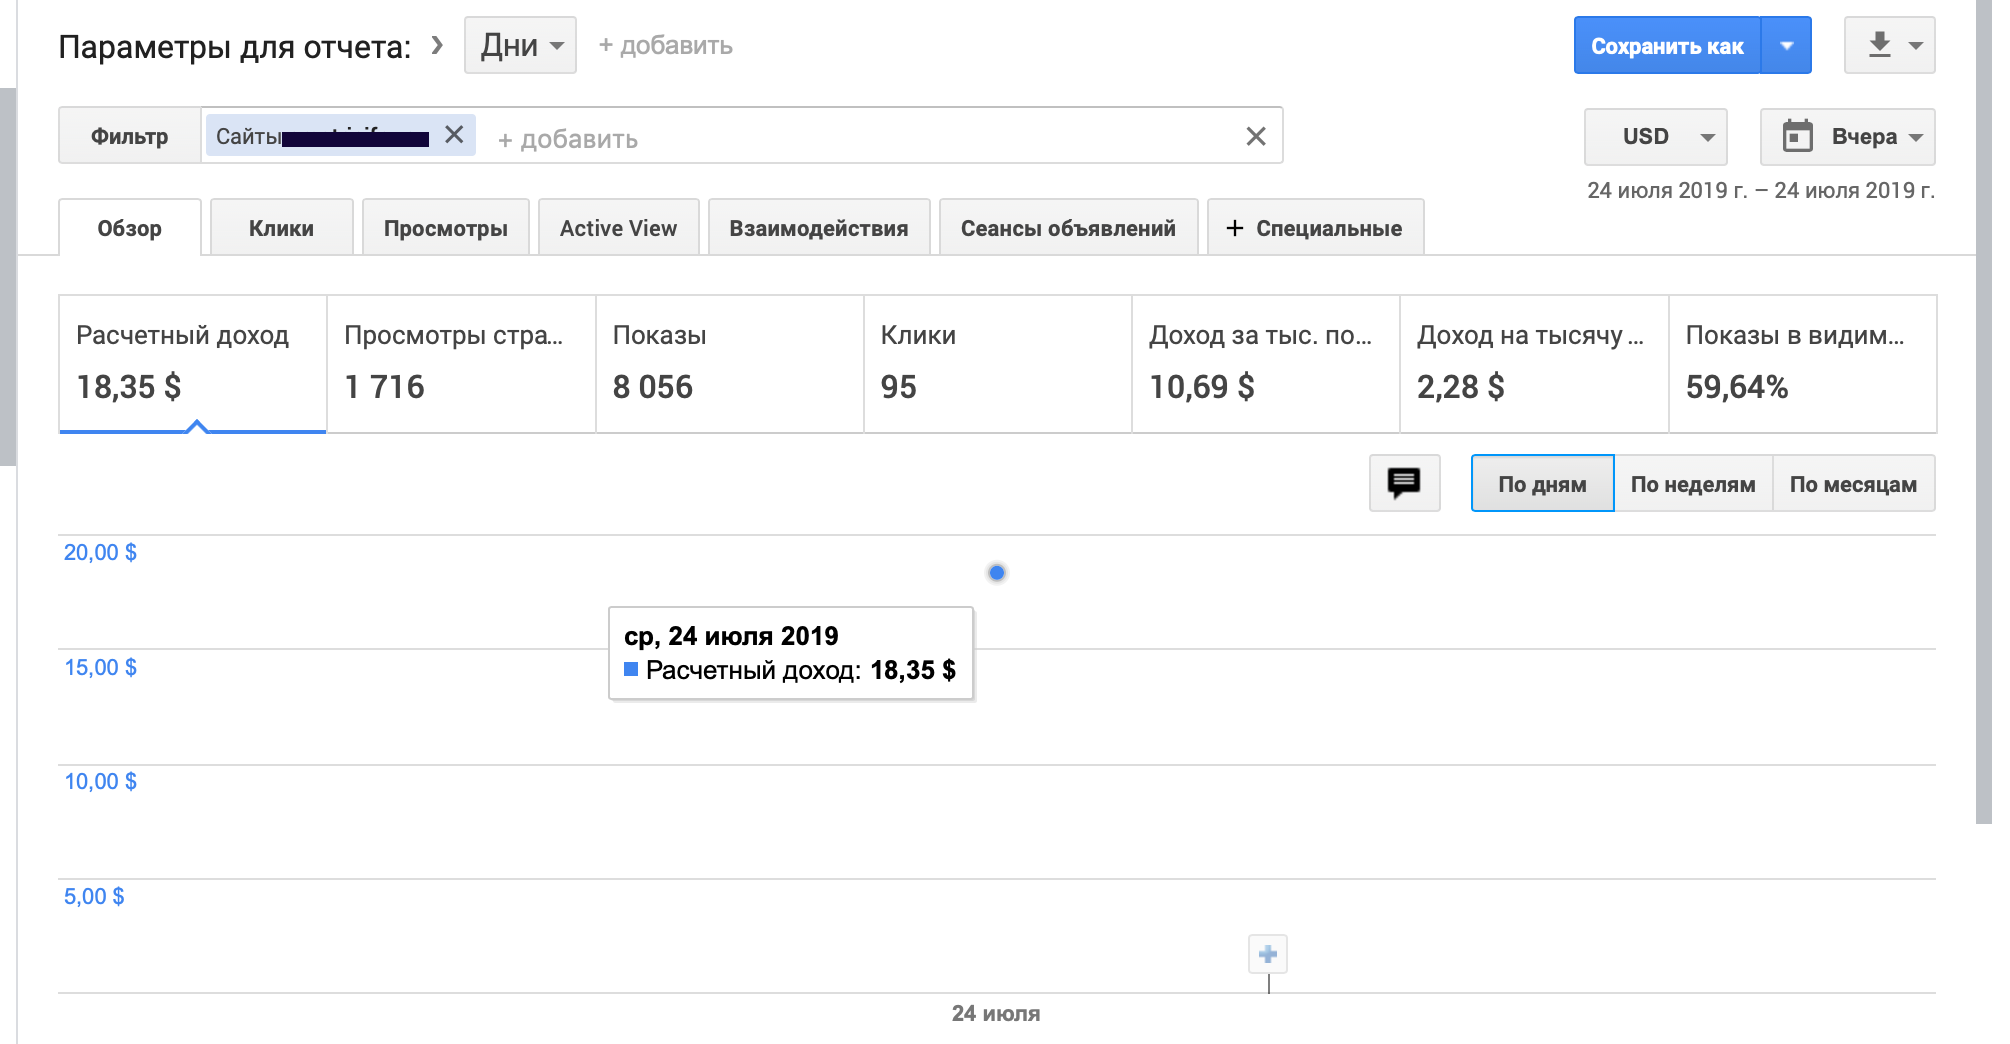Clear all filters with the X icon
The height and width of the screenshot is (1044, 2010).
coord(1256,136)
